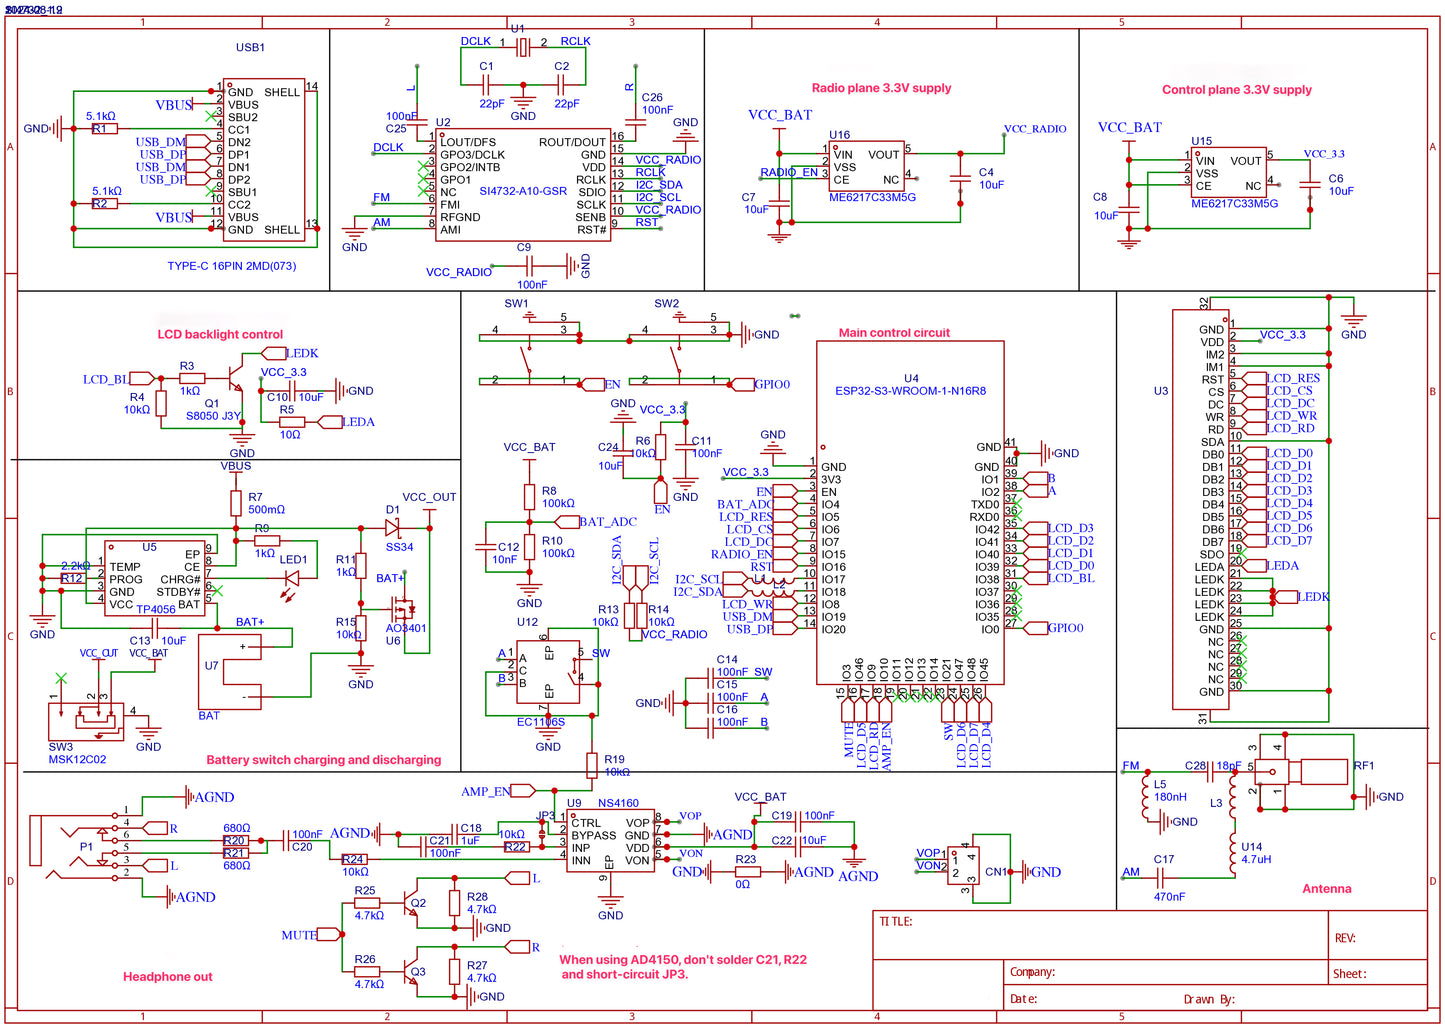Viewport: 1445px width, 1028px height.
Task: Select the D1 SS34 diode symbol
Action: [393, 527]
